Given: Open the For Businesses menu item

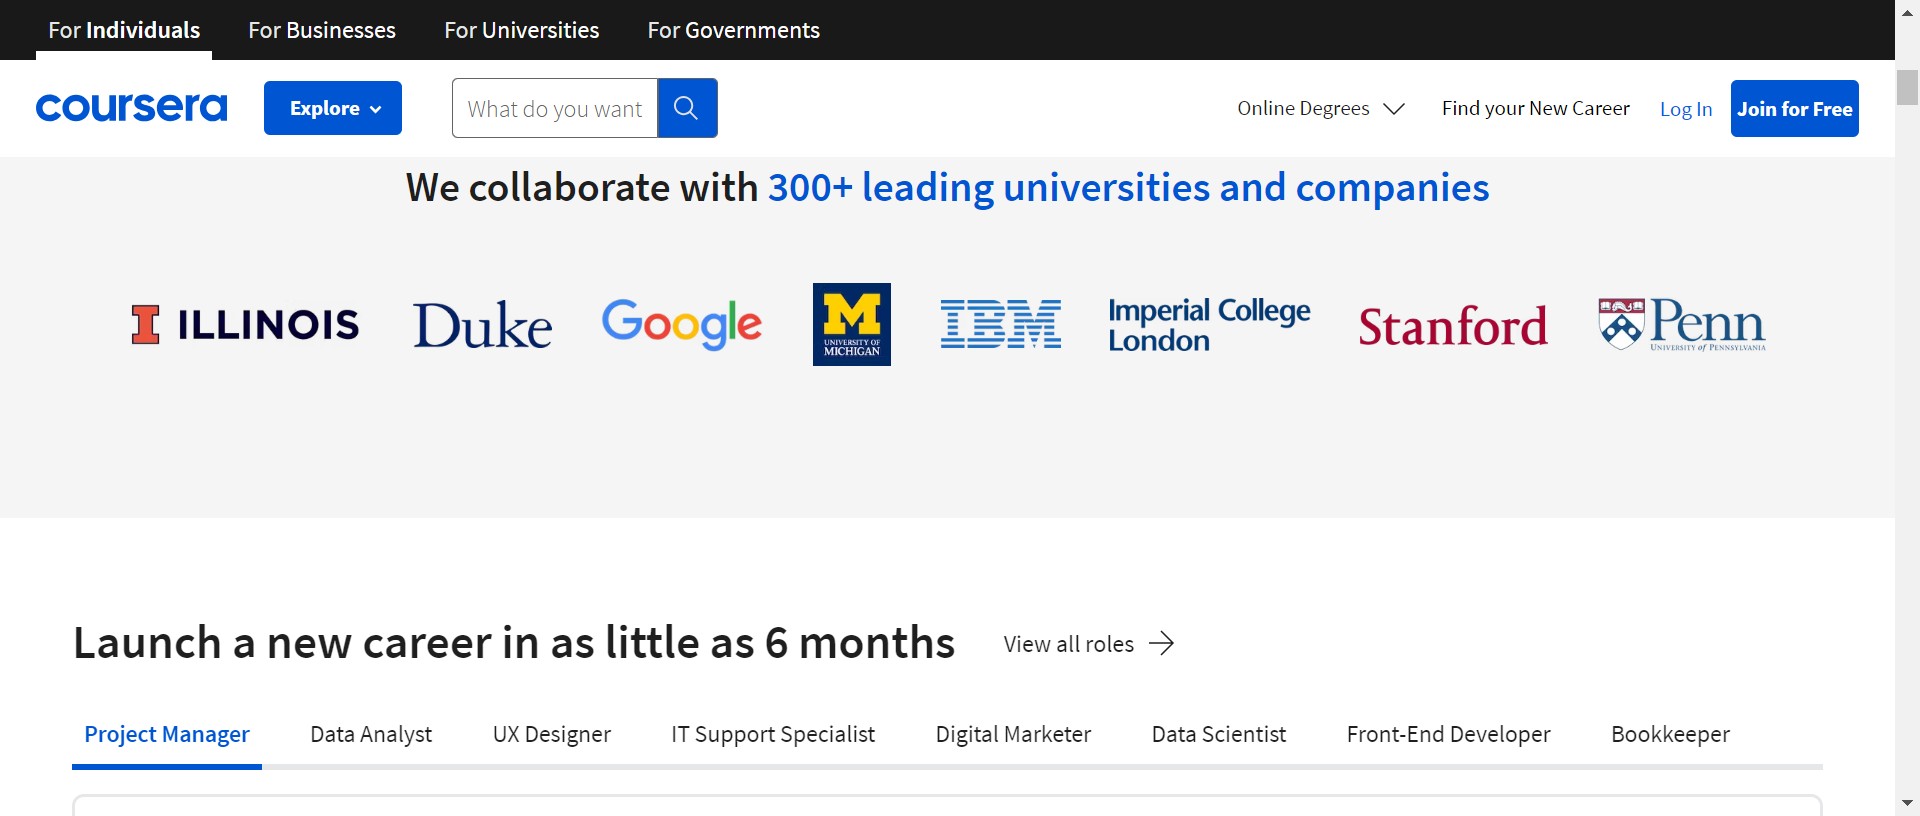Looking at the screenshot, I should click(322, 30).
